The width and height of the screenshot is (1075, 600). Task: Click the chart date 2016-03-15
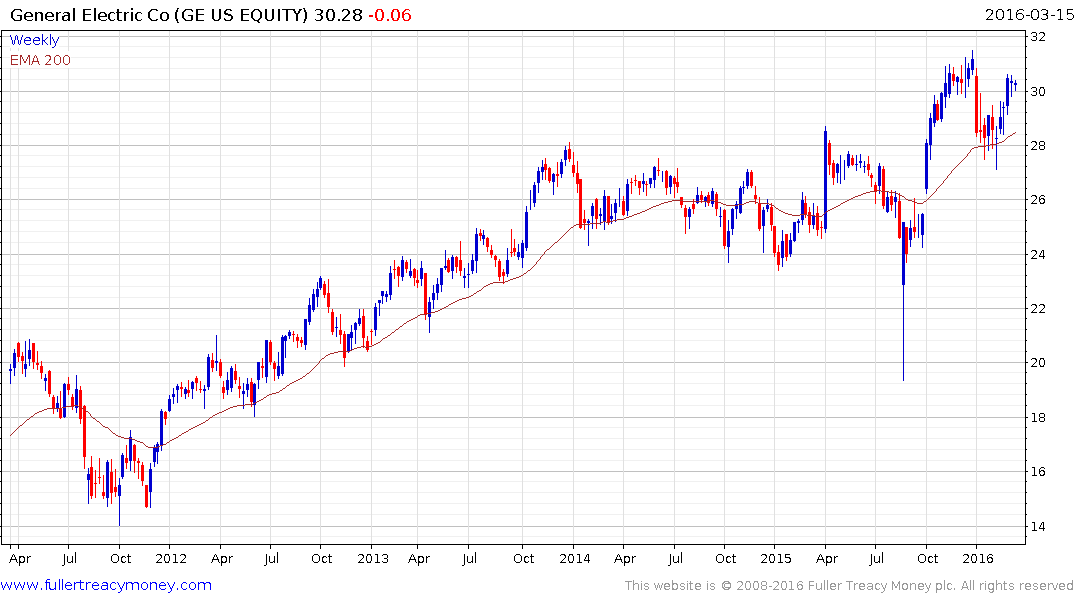[1029, 14]
